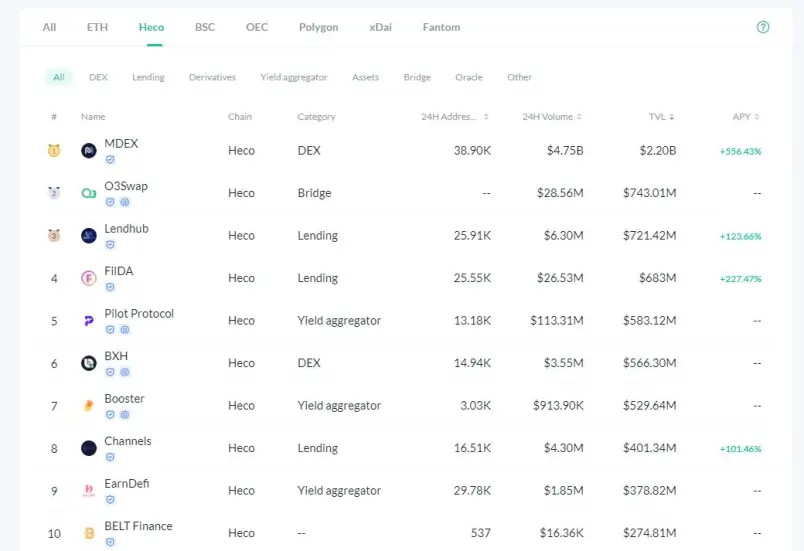This screenshot has height=551, width=804.
Task: Click the BELT Finance logo icon
Action: [x=89, y=533]
